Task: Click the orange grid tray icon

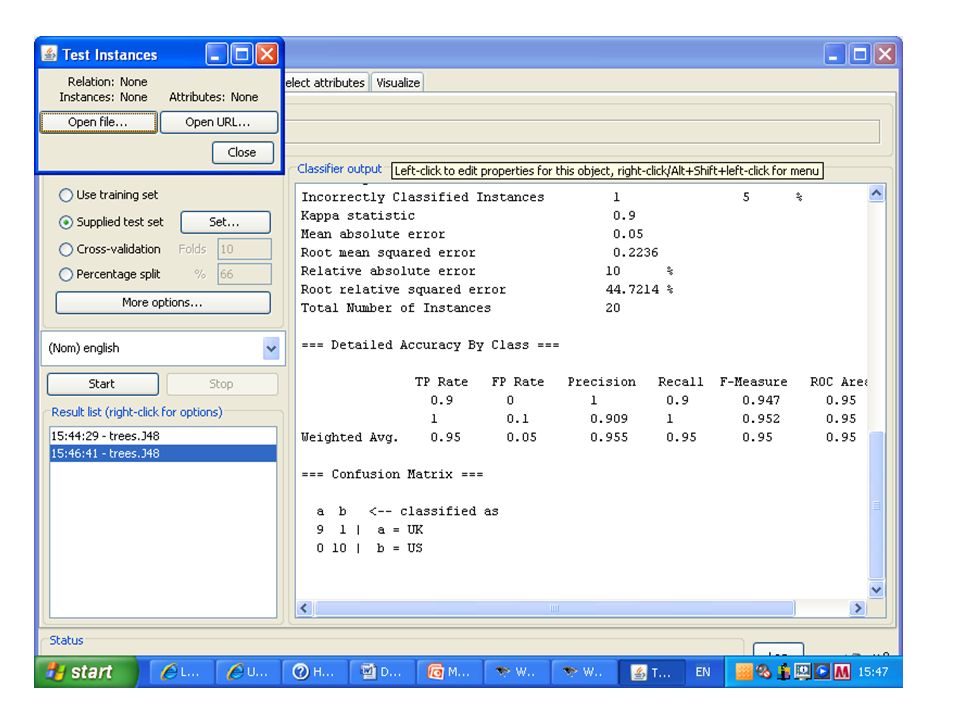Action: 743,672
